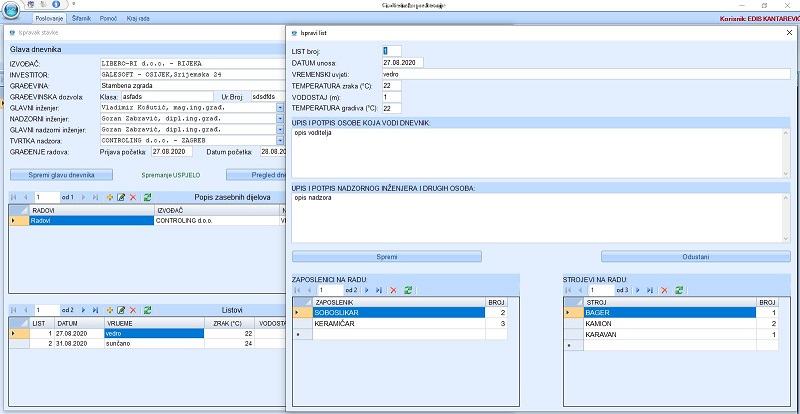The image size is (800, 414).
Task: Click the Odustani button
Action: click(697, 256)
